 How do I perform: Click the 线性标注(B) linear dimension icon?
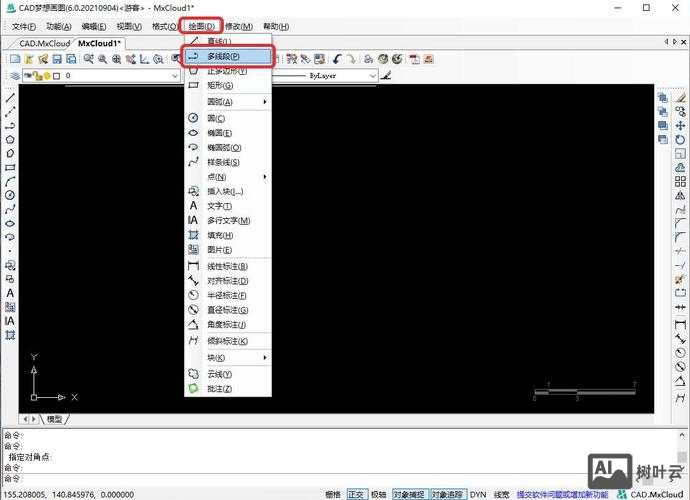coord(194,266)
